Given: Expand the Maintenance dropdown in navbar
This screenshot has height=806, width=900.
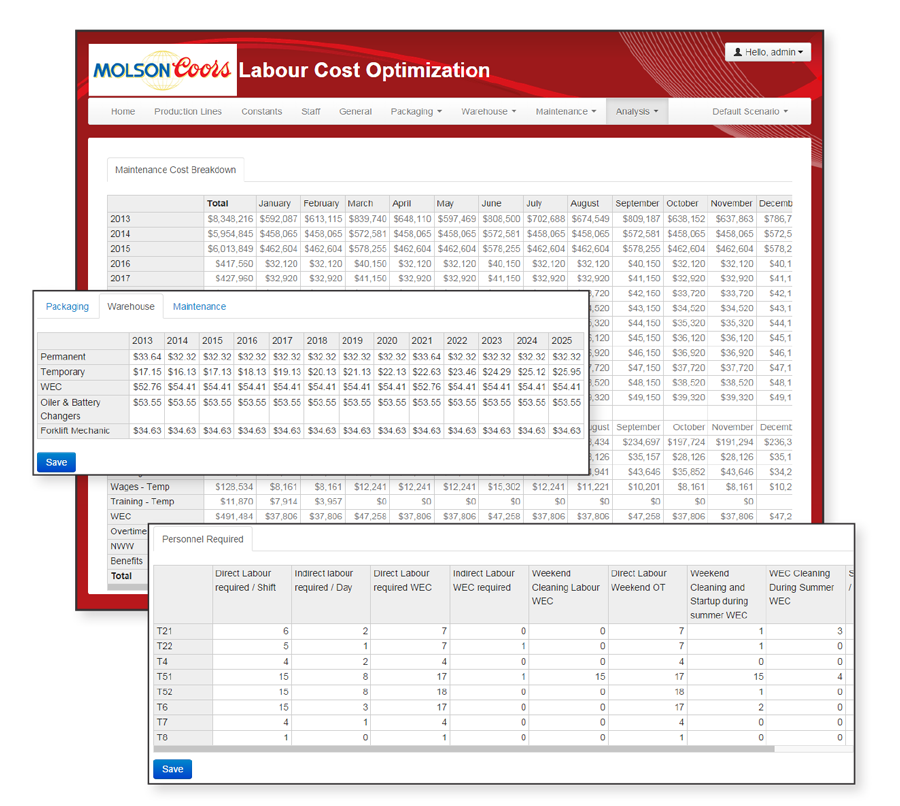Looking at the screenshot, I should coord(566,111).
